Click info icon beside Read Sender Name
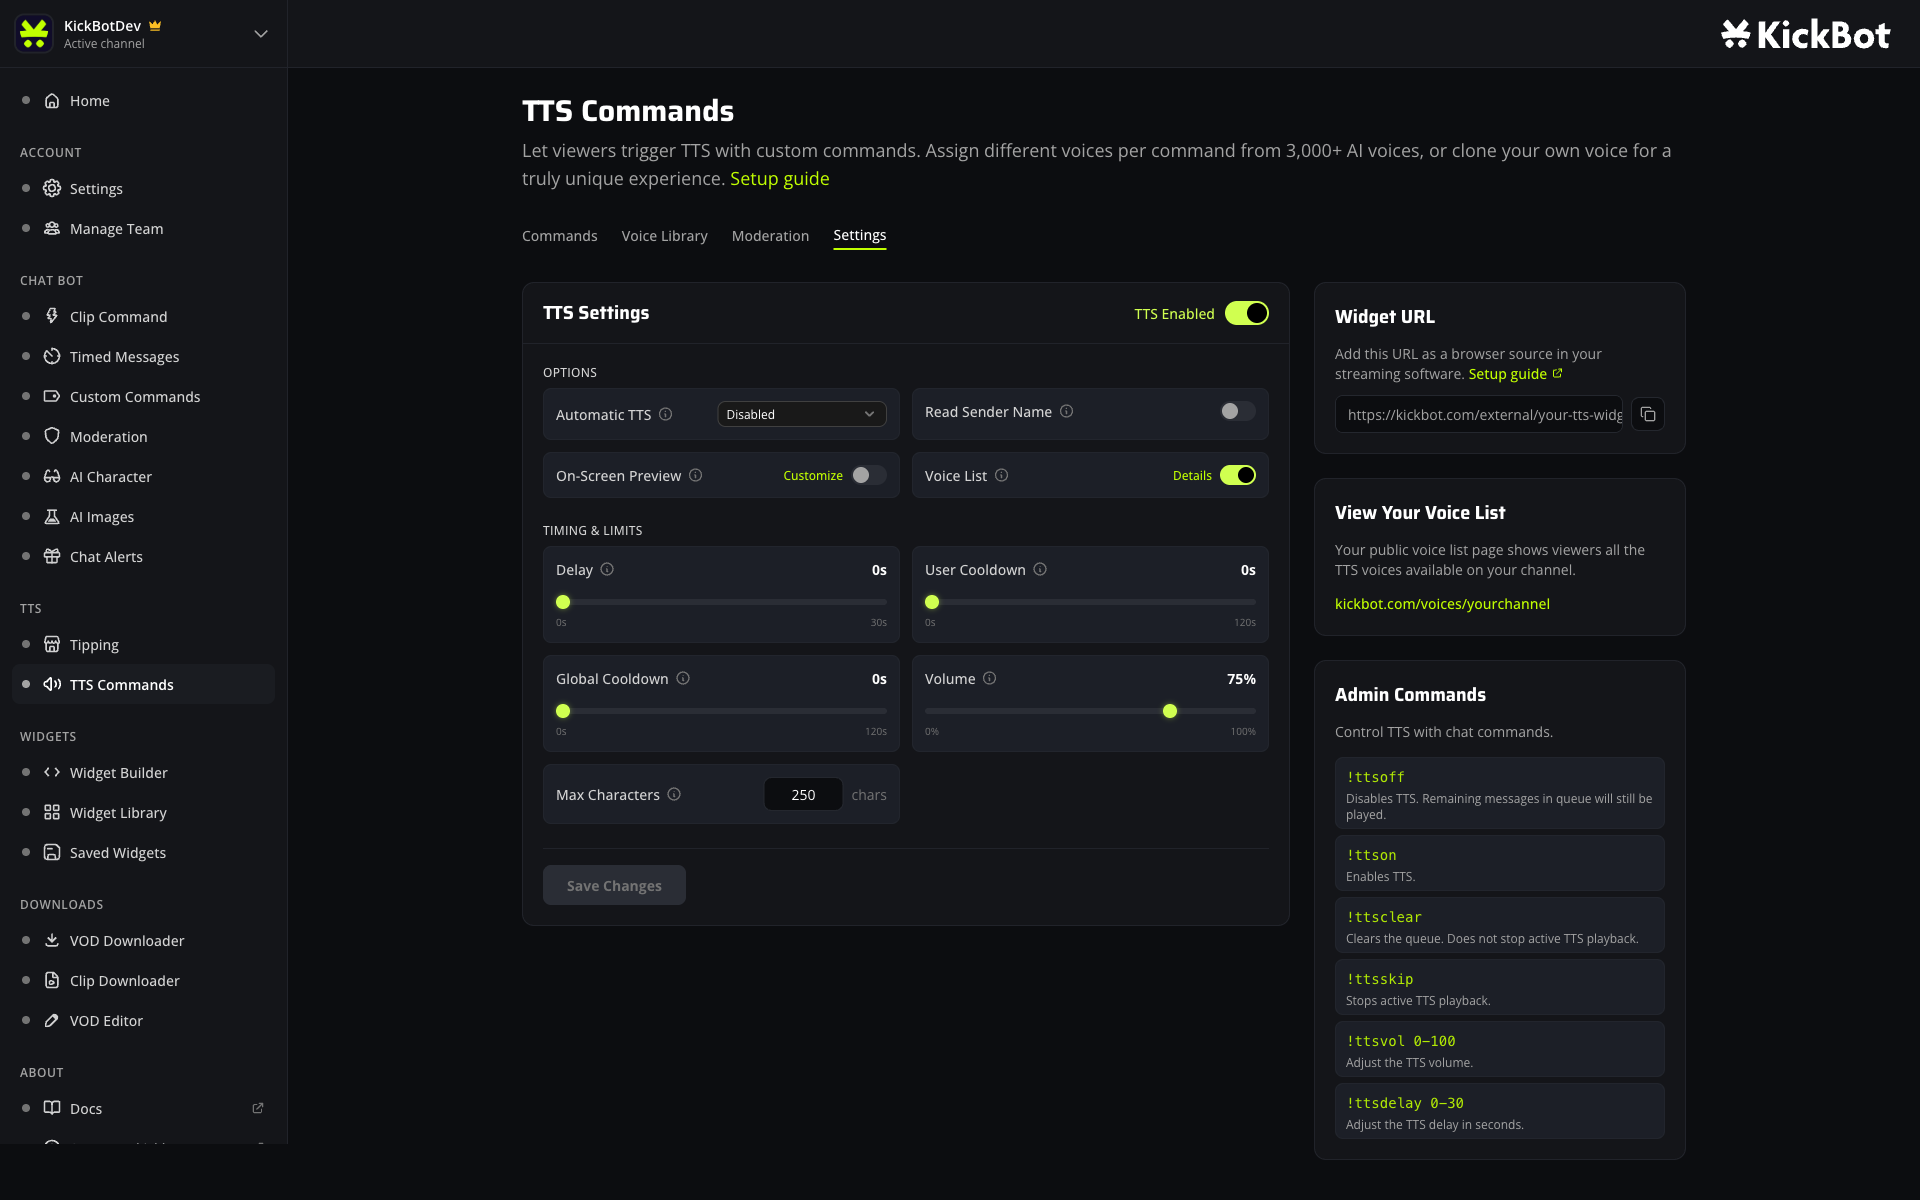The height and width of the screenshot is (1200, 1920). [1067, 411]
